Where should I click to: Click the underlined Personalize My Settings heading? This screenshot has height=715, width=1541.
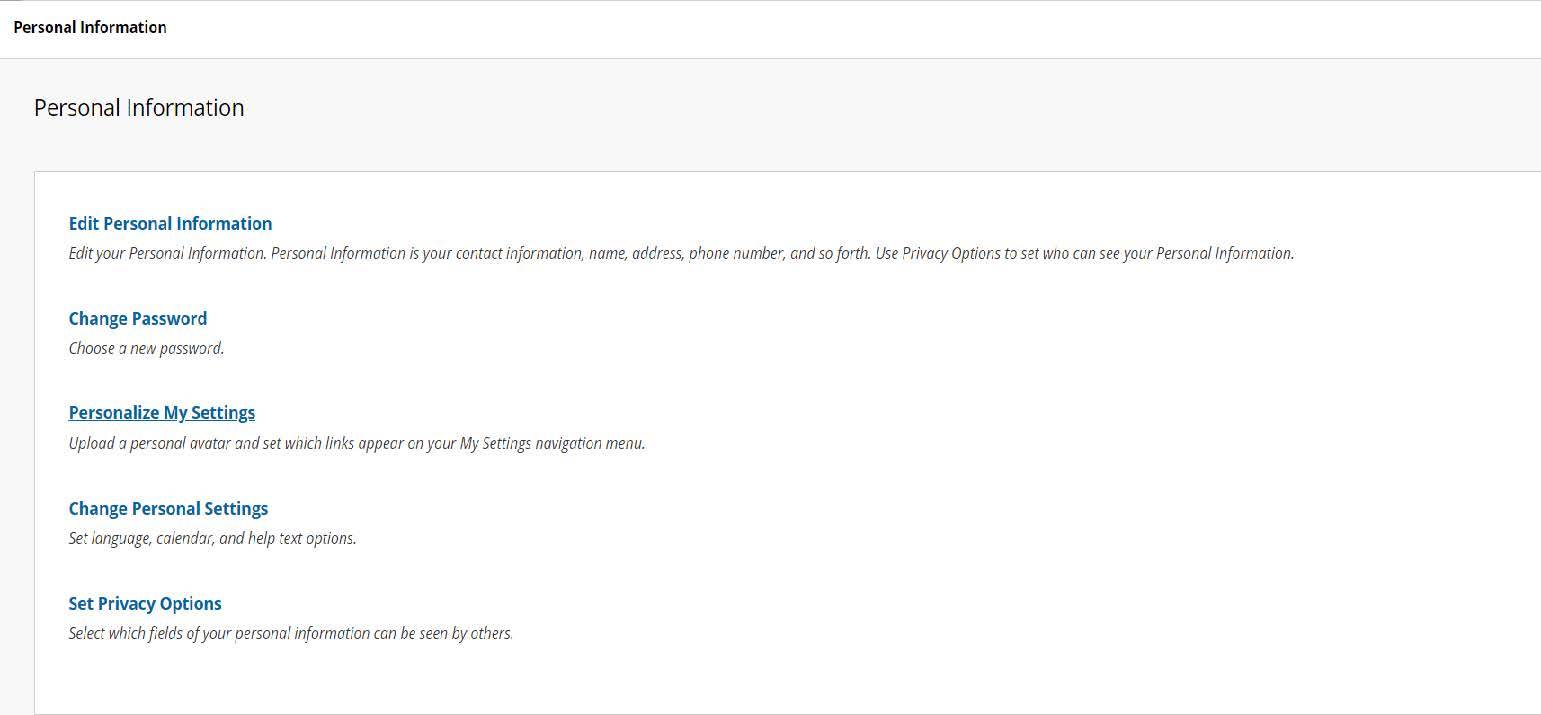pos(161,413)
